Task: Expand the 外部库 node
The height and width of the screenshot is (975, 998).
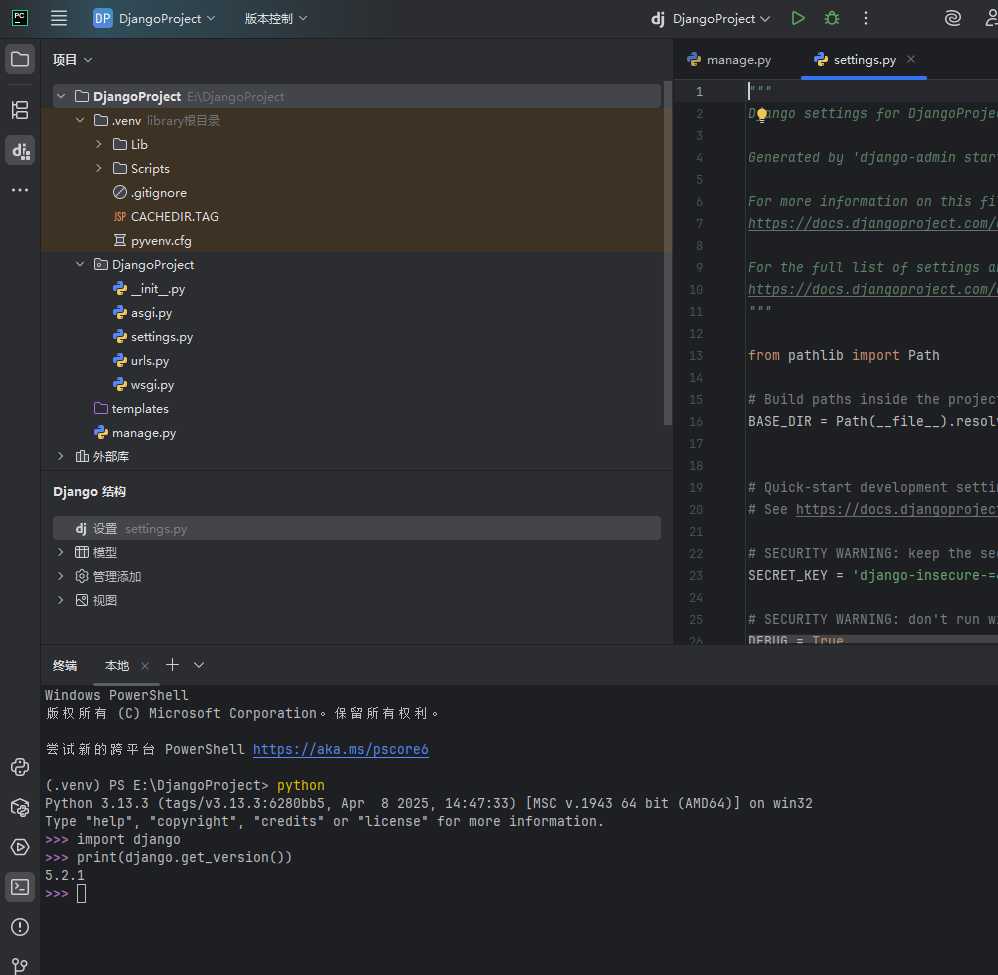Action: [x=61, y=456]
